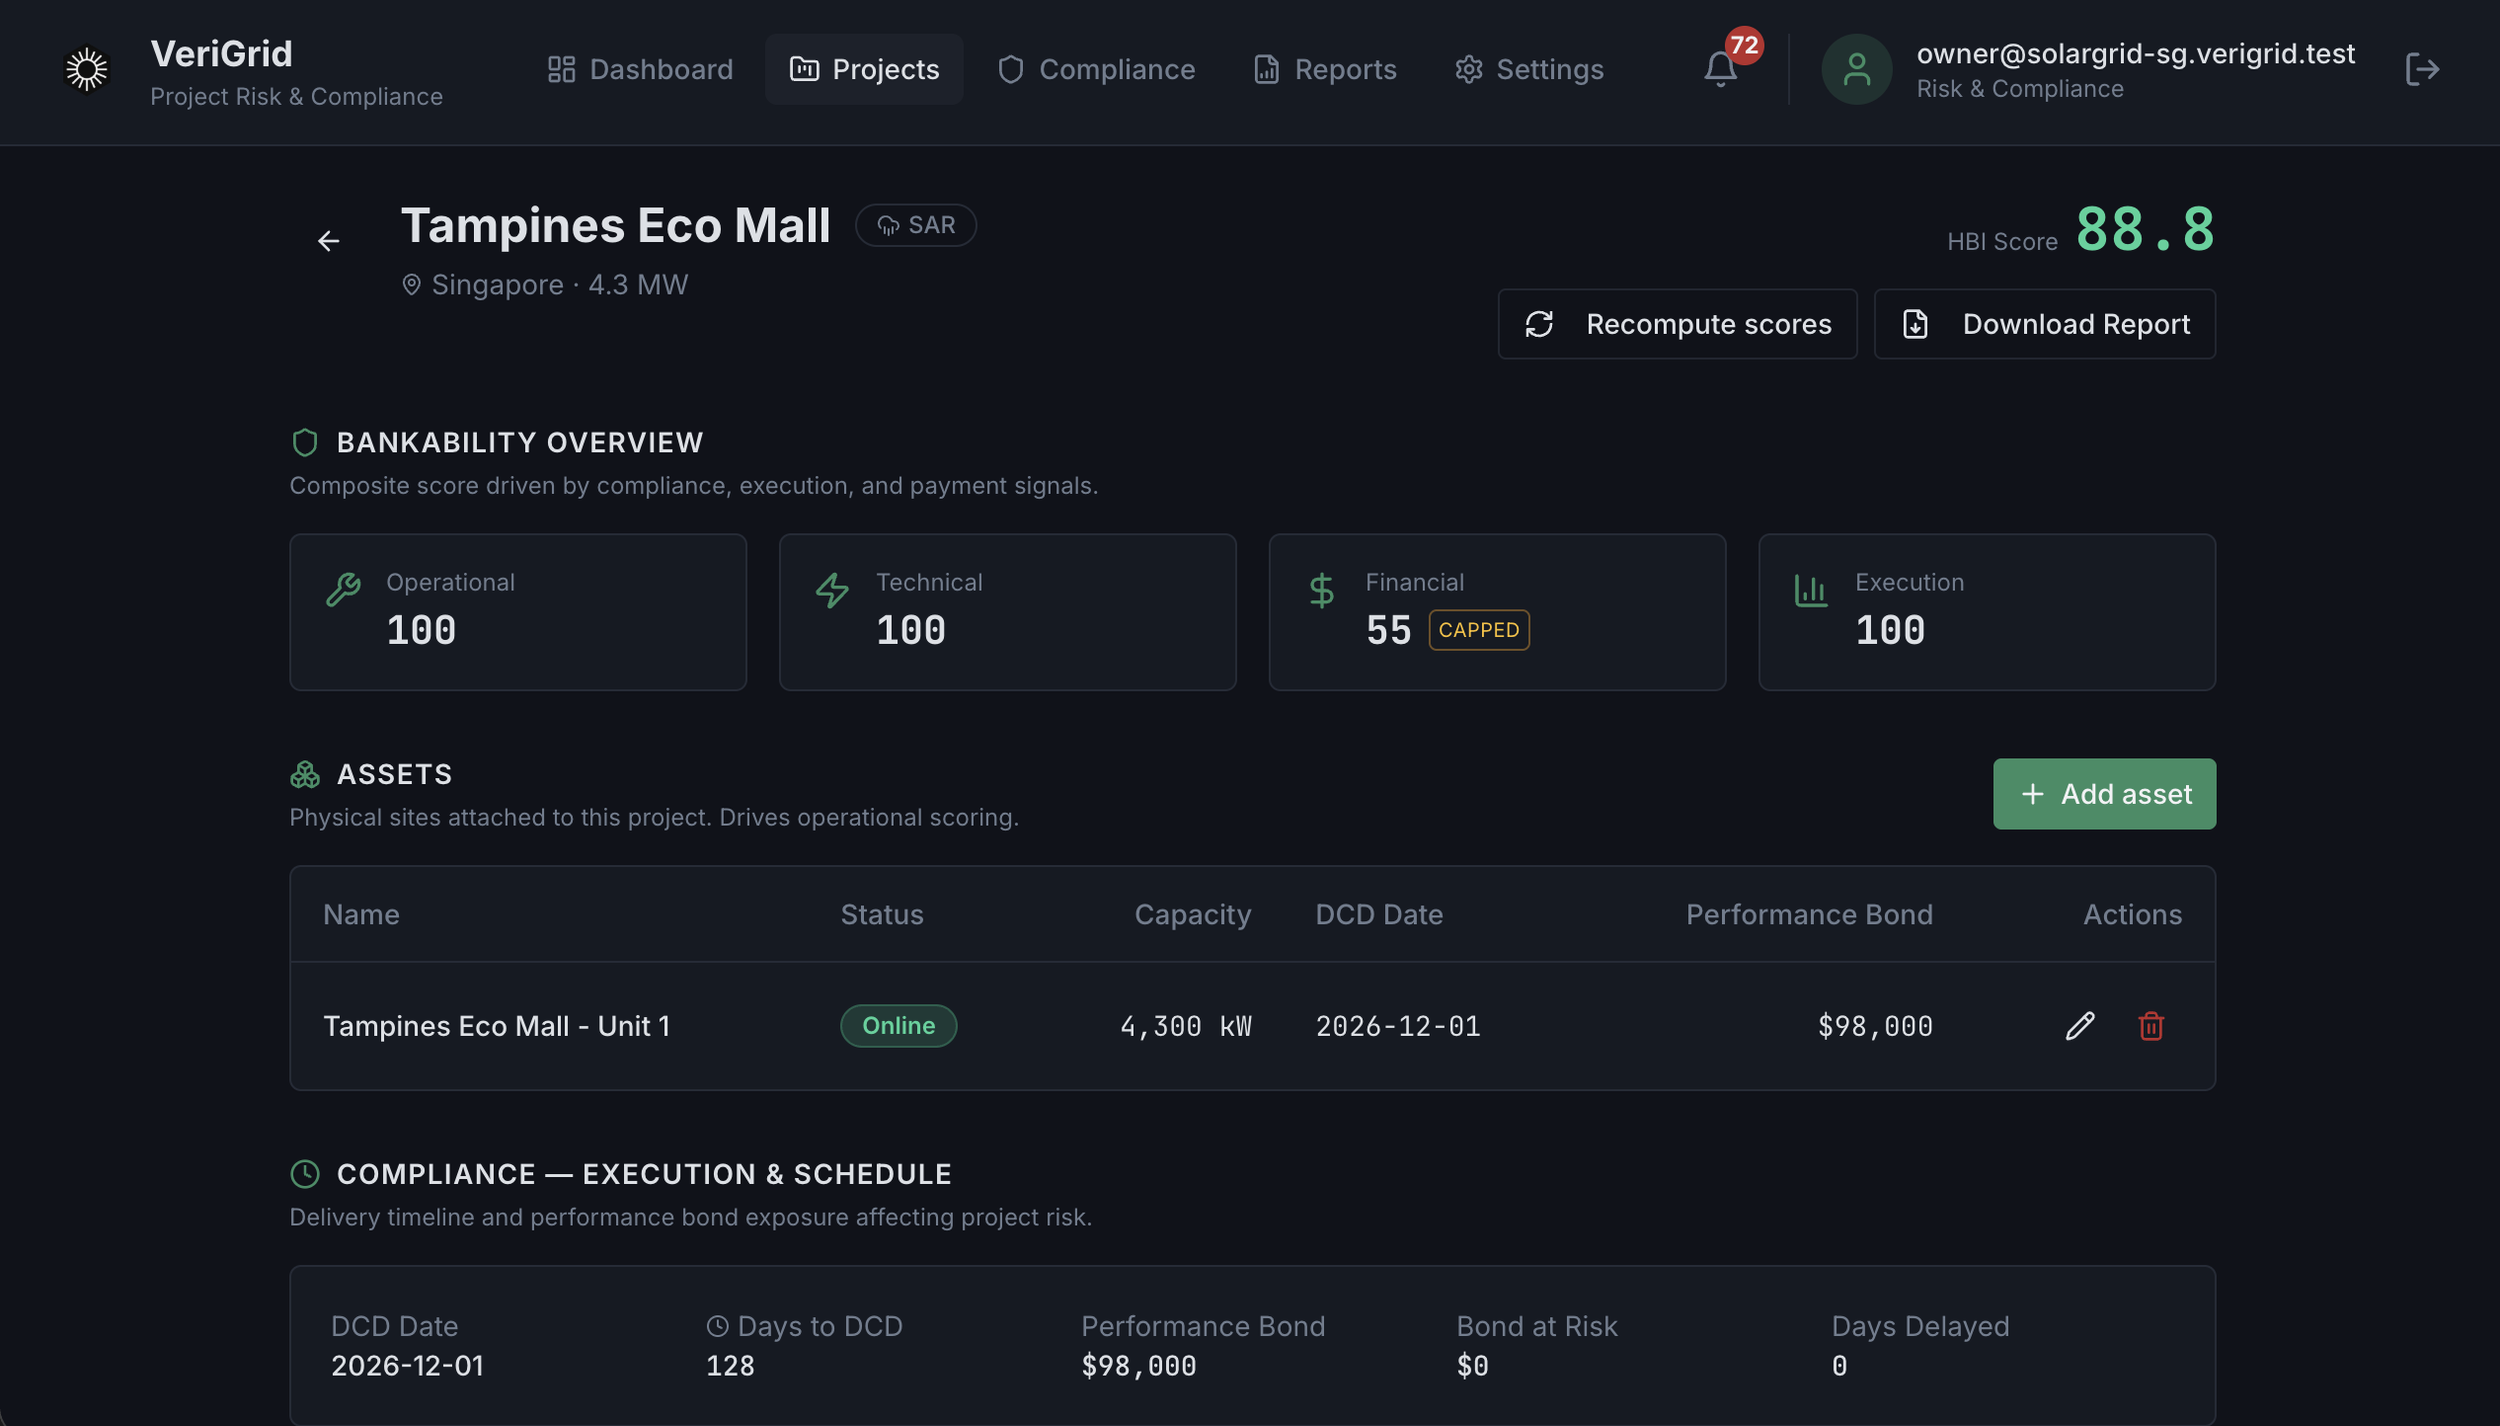2500x1426 pixels.
Task: Switch to the Reports tab
Action: 1324,69
